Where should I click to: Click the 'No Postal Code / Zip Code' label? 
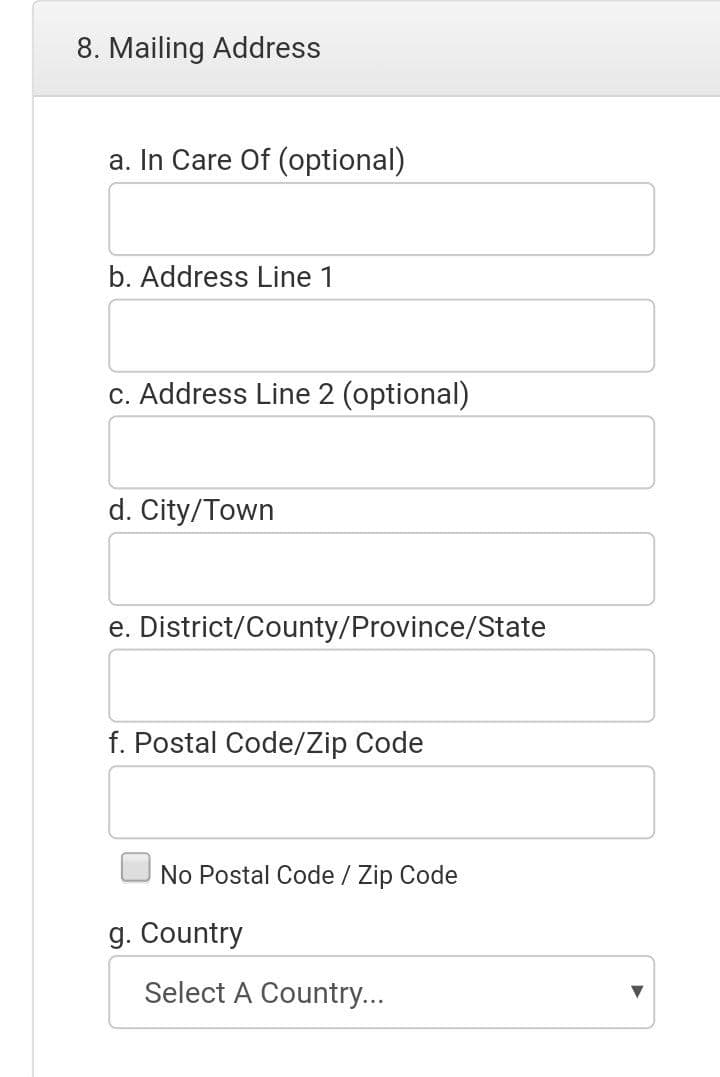click(x=308, y=875)
